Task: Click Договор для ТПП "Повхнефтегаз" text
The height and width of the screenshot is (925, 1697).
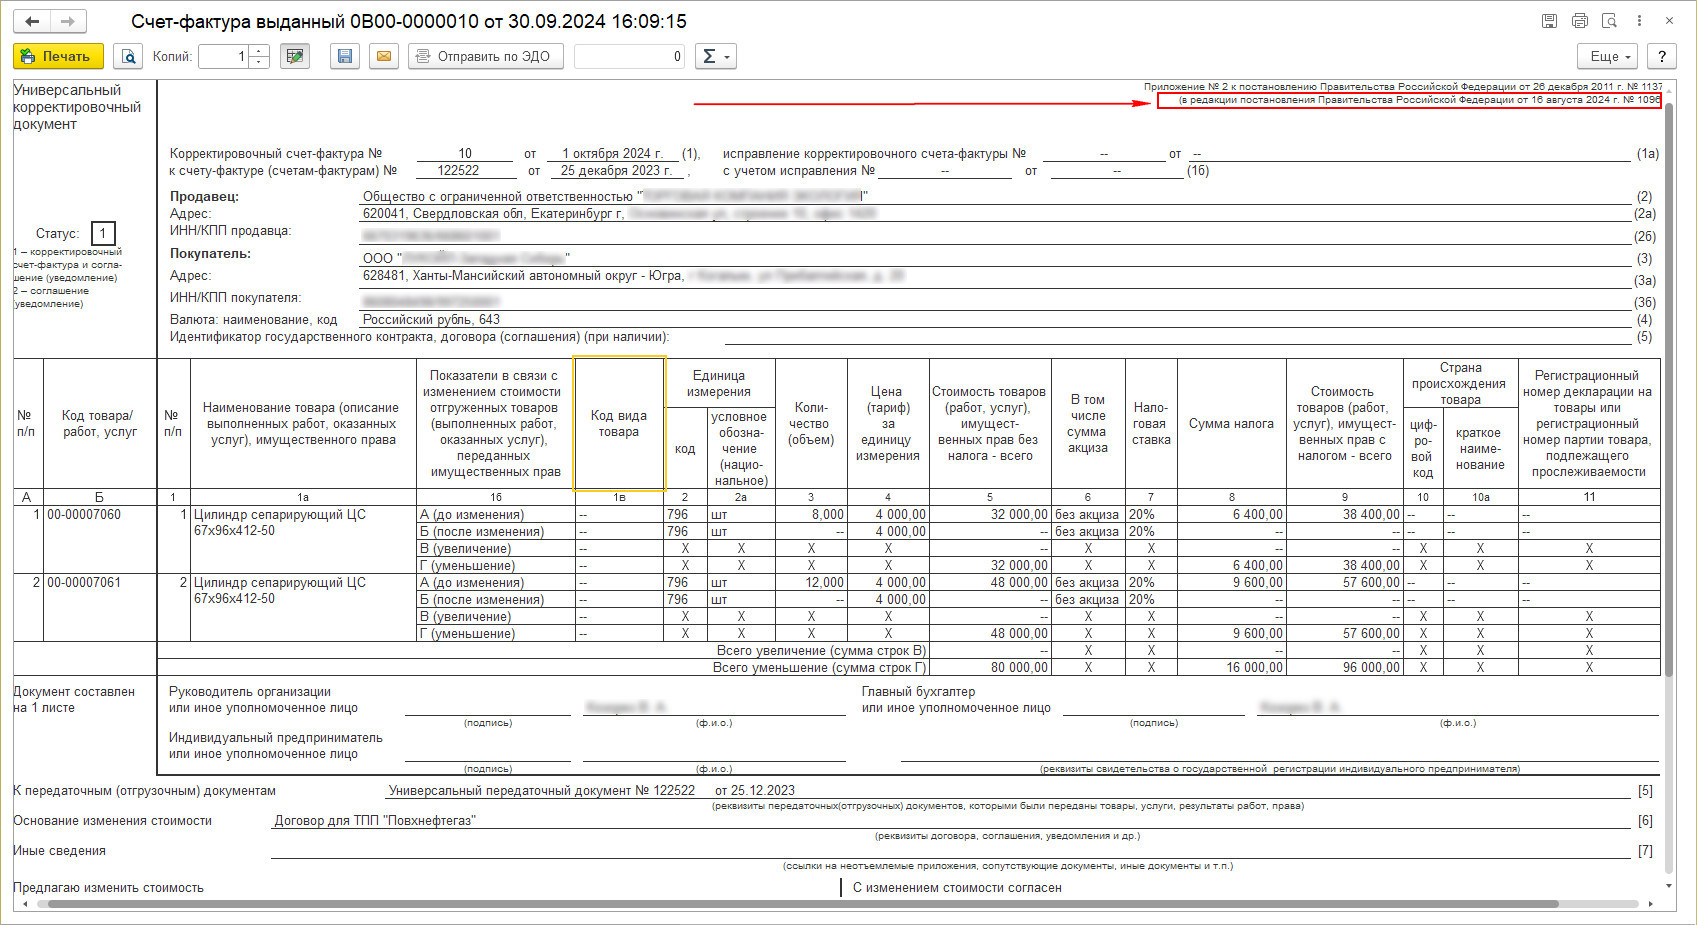Action: click(375, 821)
